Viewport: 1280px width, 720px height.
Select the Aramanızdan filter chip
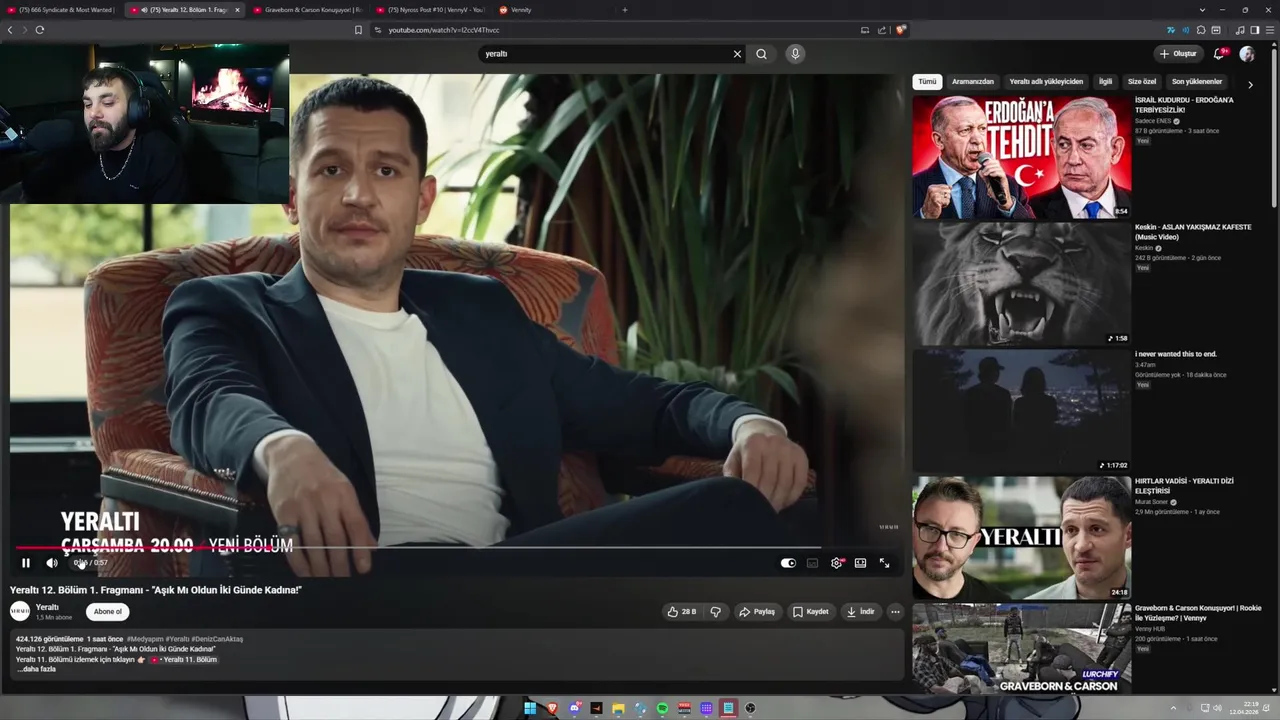(973, 82)
